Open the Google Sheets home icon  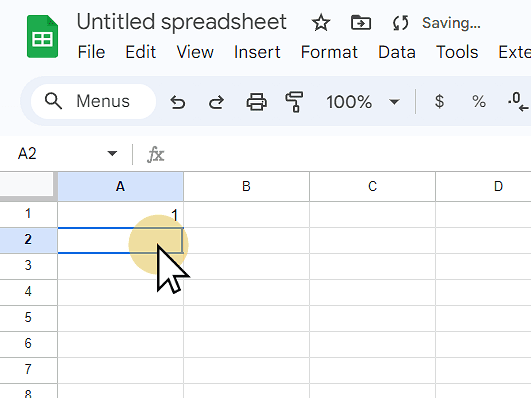tap(42, 37)
